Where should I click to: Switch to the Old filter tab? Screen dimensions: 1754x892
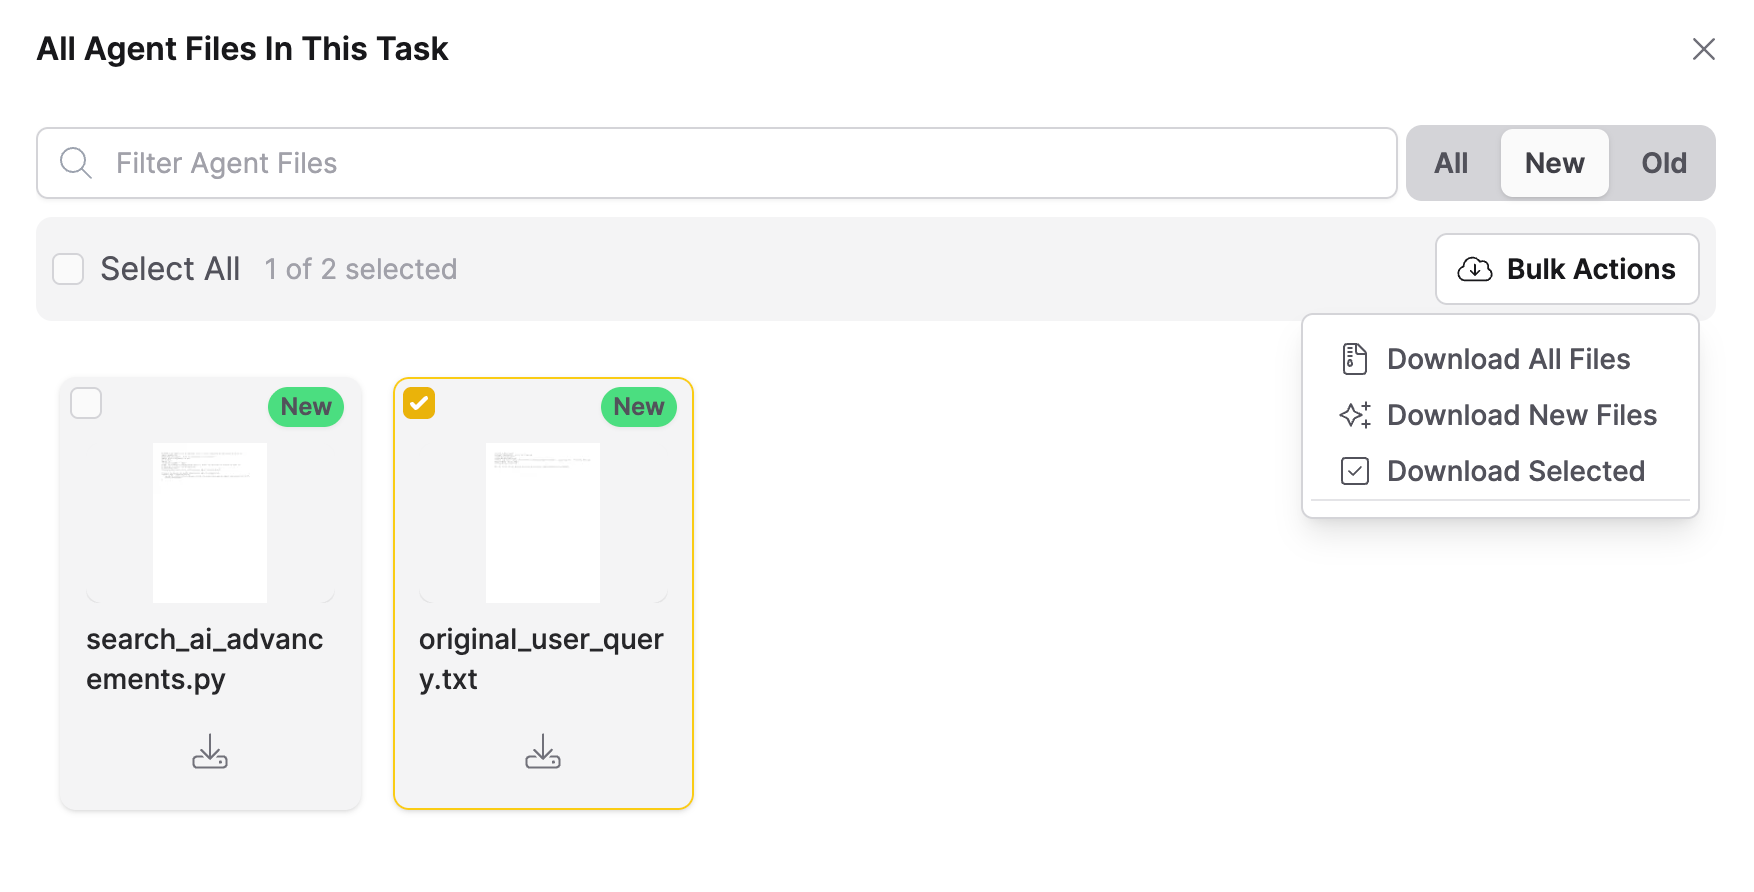(1663, 163)
